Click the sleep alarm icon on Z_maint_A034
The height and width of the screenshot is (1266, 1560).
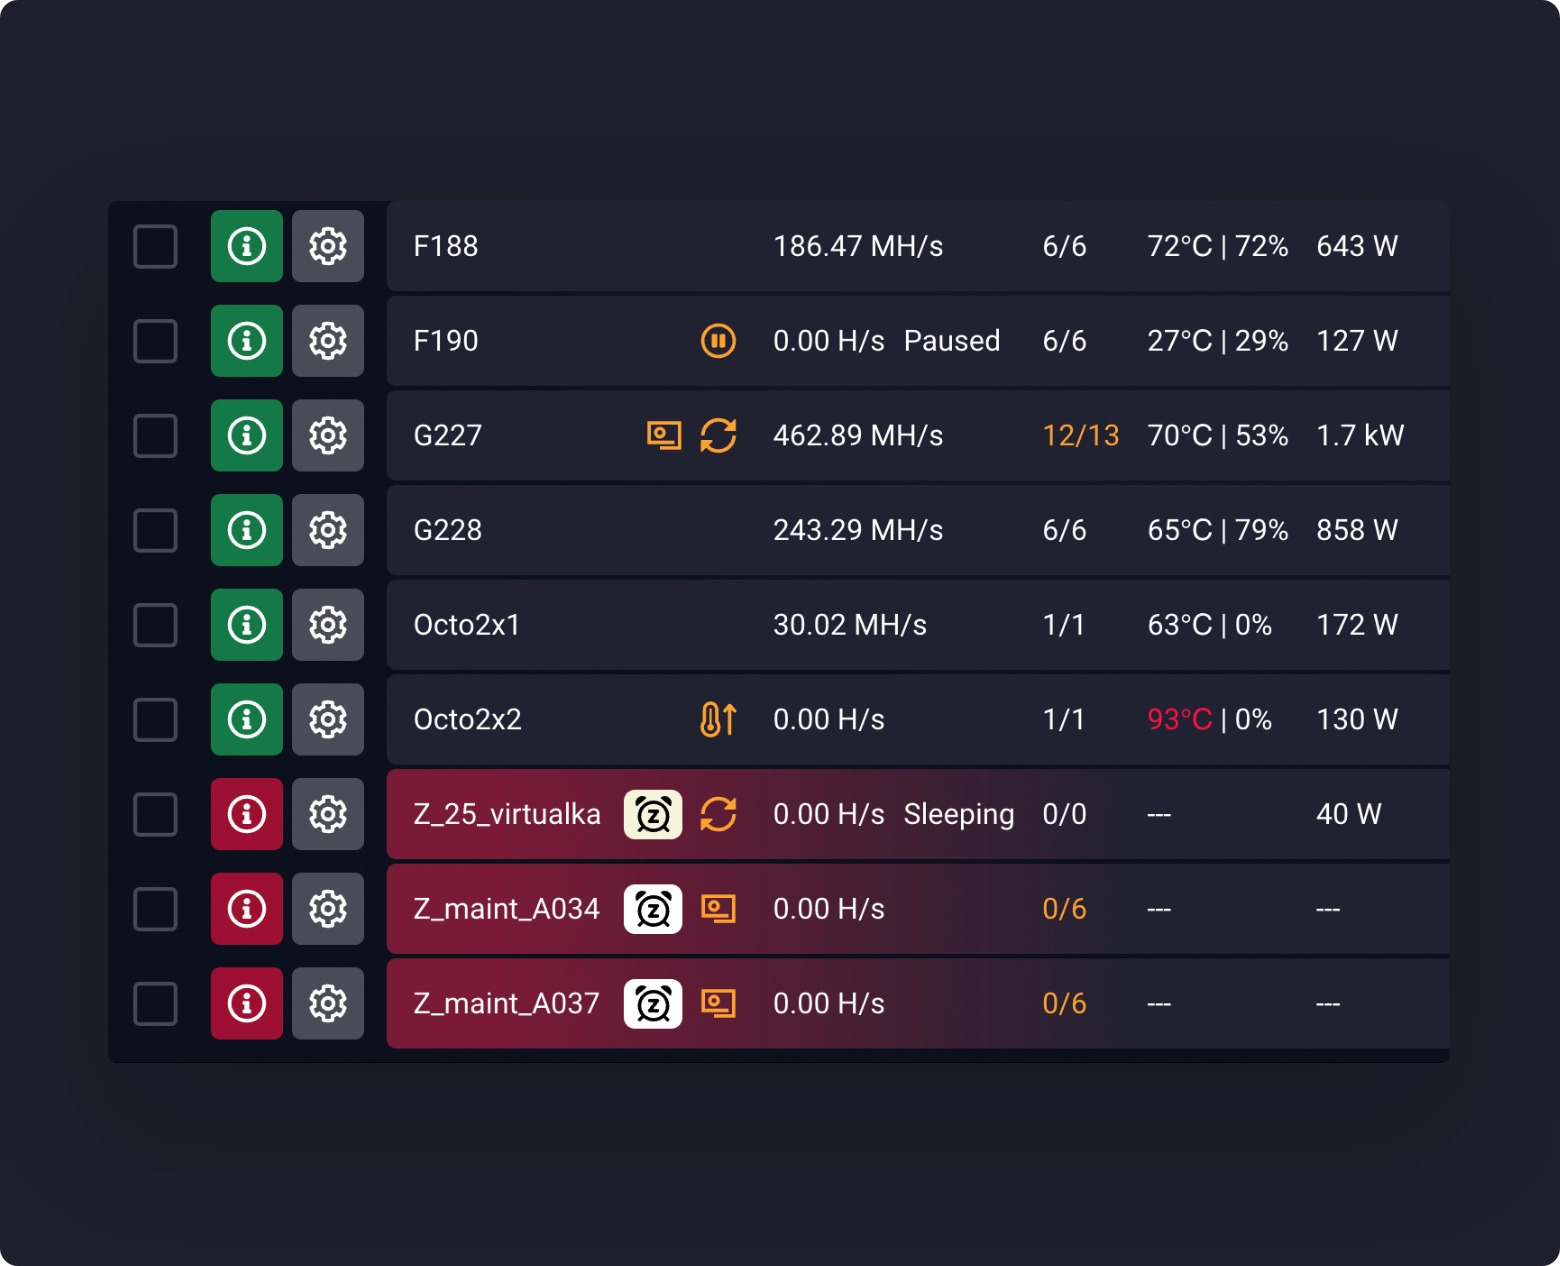coord(653,909)
